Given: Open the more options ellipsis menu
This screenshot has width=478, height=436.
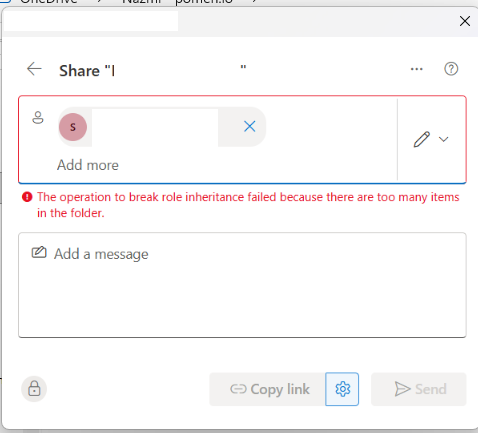Looking at the screenshot, I should pyautogui.click(x=416, y=69).
